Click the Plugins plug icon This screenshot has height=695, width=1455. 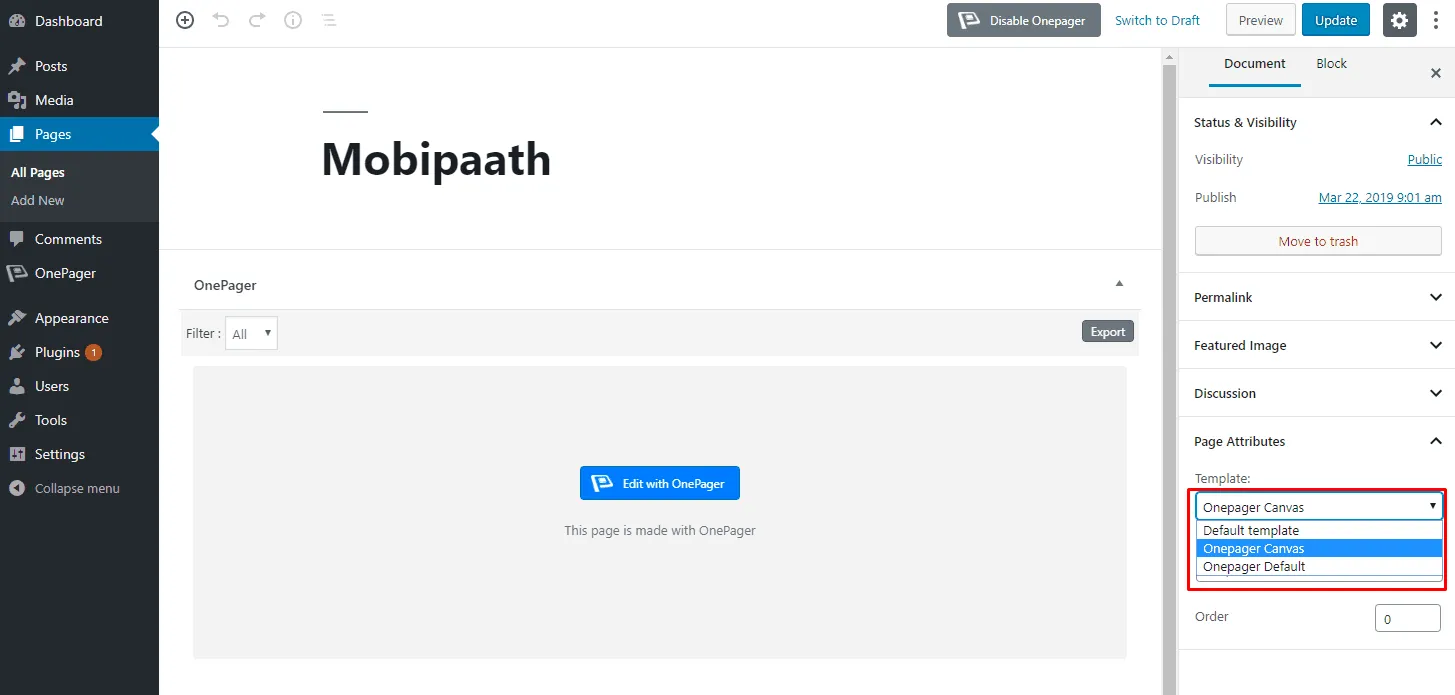(17, 352)
